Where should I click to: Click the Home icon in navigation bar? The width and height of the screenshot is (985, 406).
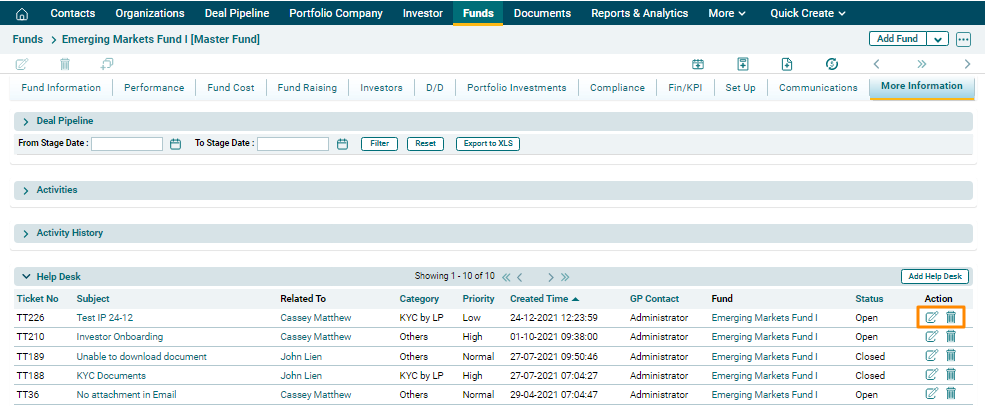point(22,13)
